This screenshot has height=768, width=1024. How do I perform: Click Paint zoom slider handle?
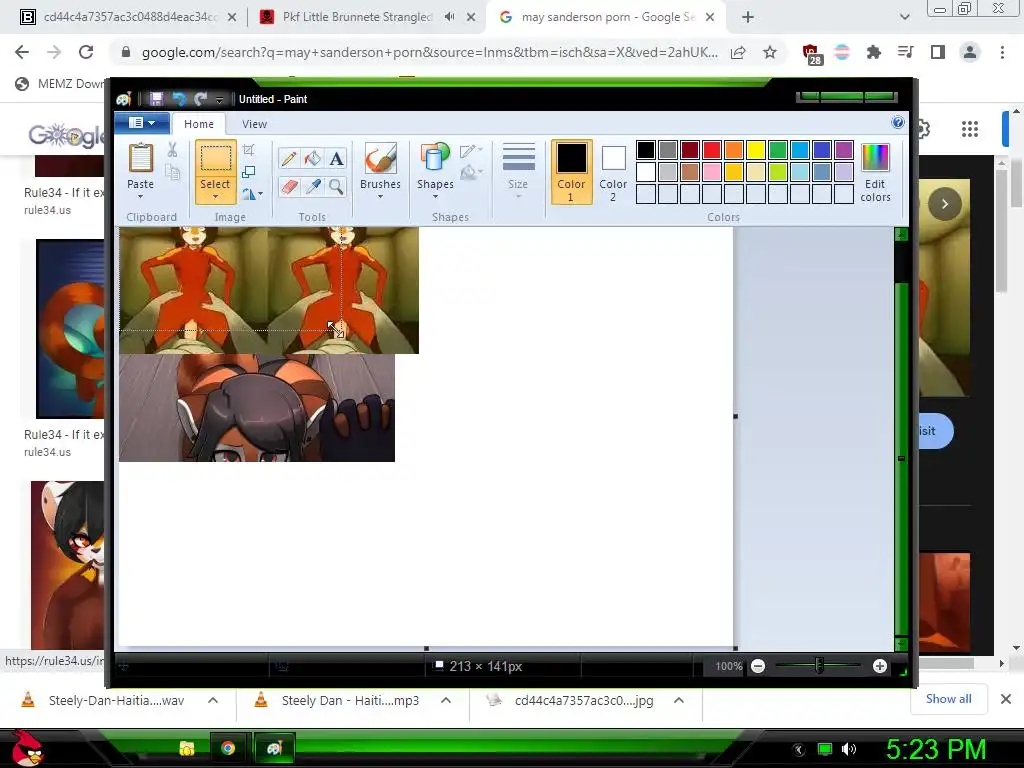pyautogui.click(x=819, y=666)
